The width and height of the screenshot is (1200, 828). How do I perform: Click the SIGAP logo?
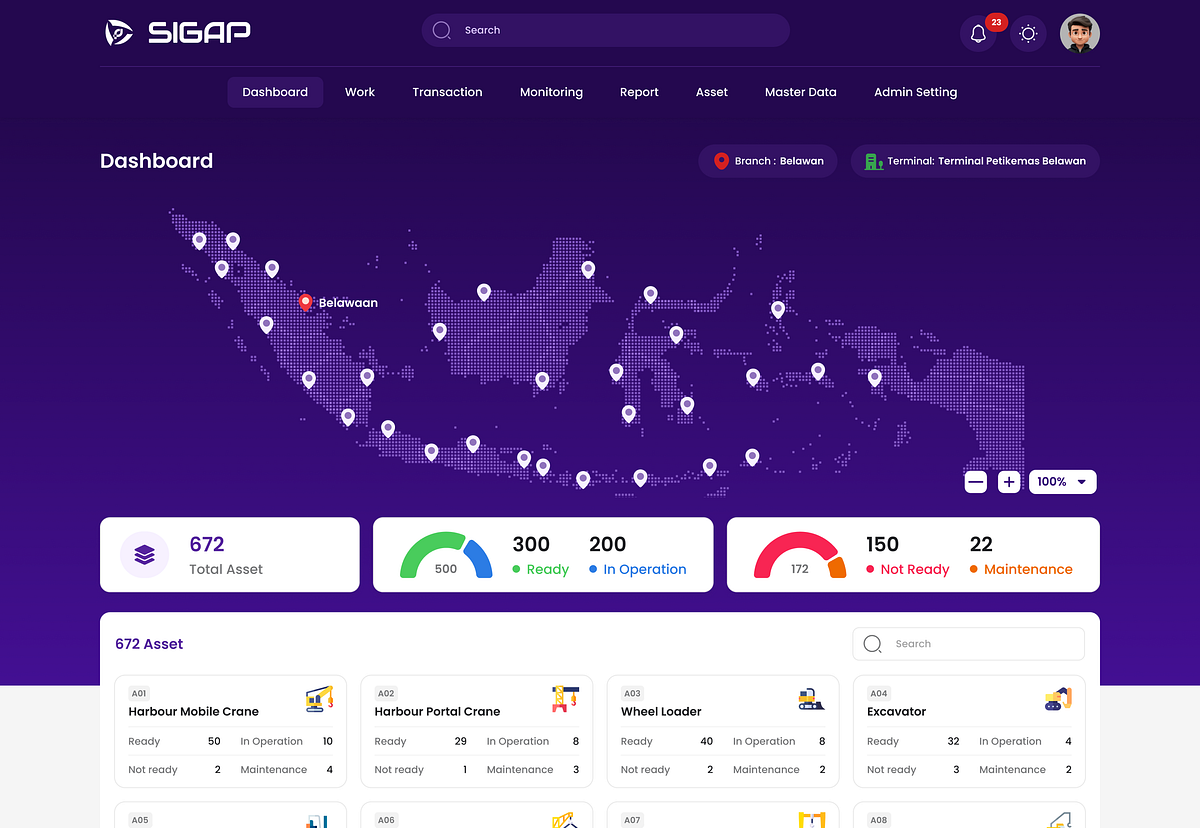tap(178, 33)
